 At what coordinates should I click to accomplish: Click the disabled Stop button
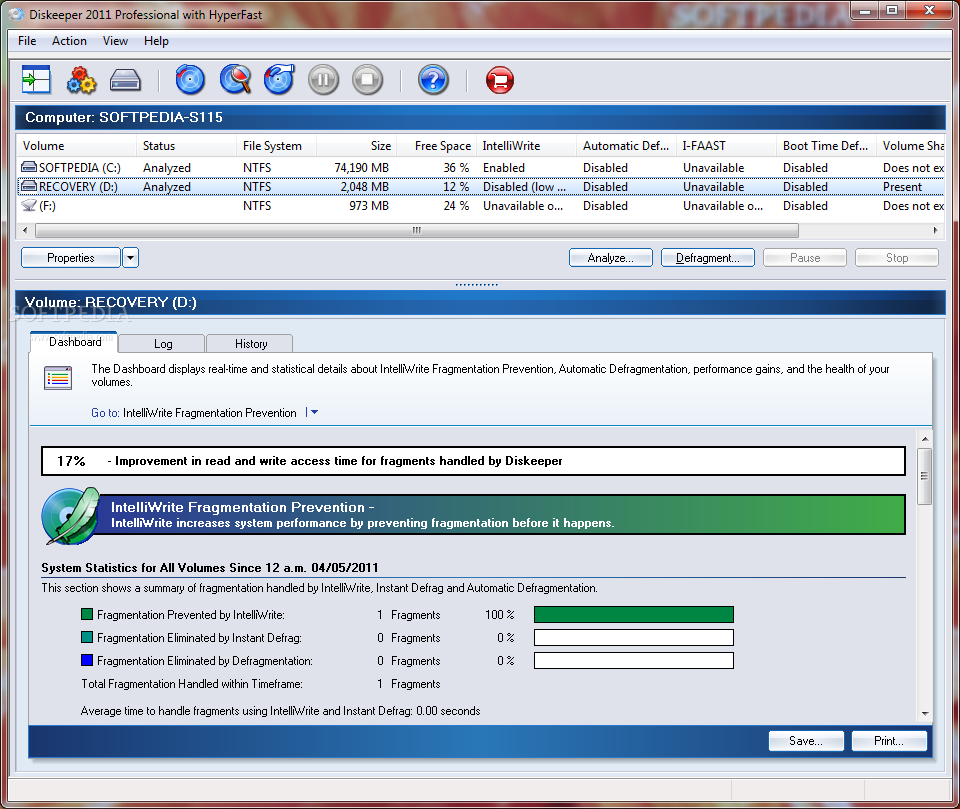click(896, 258)
